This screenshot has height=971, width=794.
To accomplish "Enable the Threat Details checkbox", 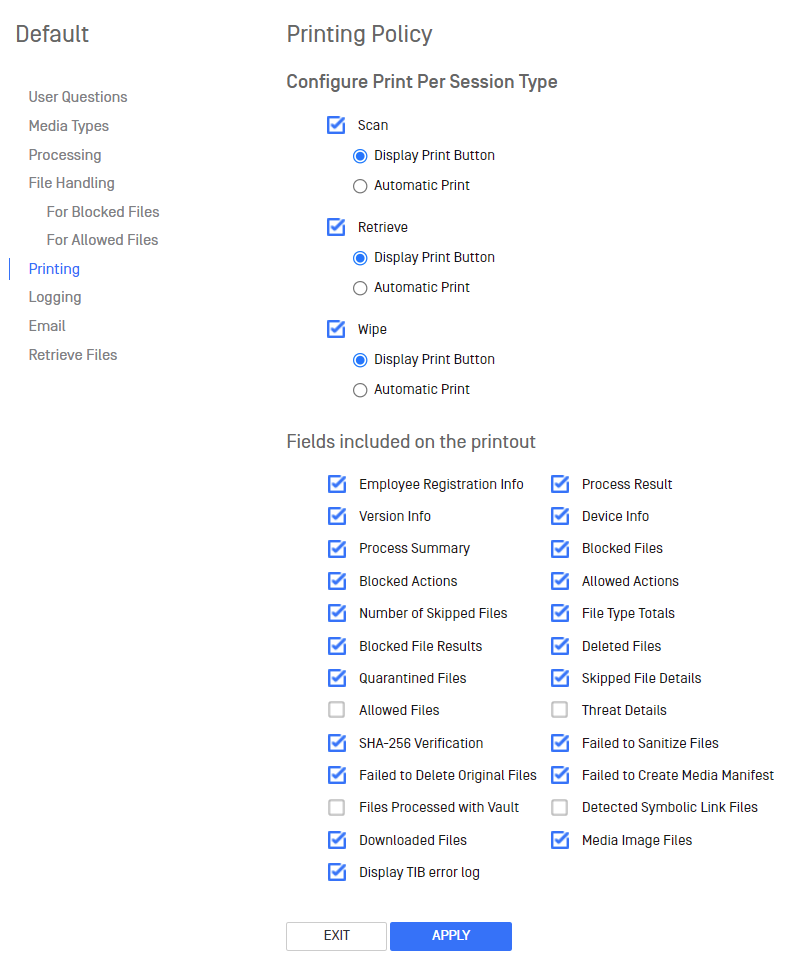I will [x=560, y=710].
